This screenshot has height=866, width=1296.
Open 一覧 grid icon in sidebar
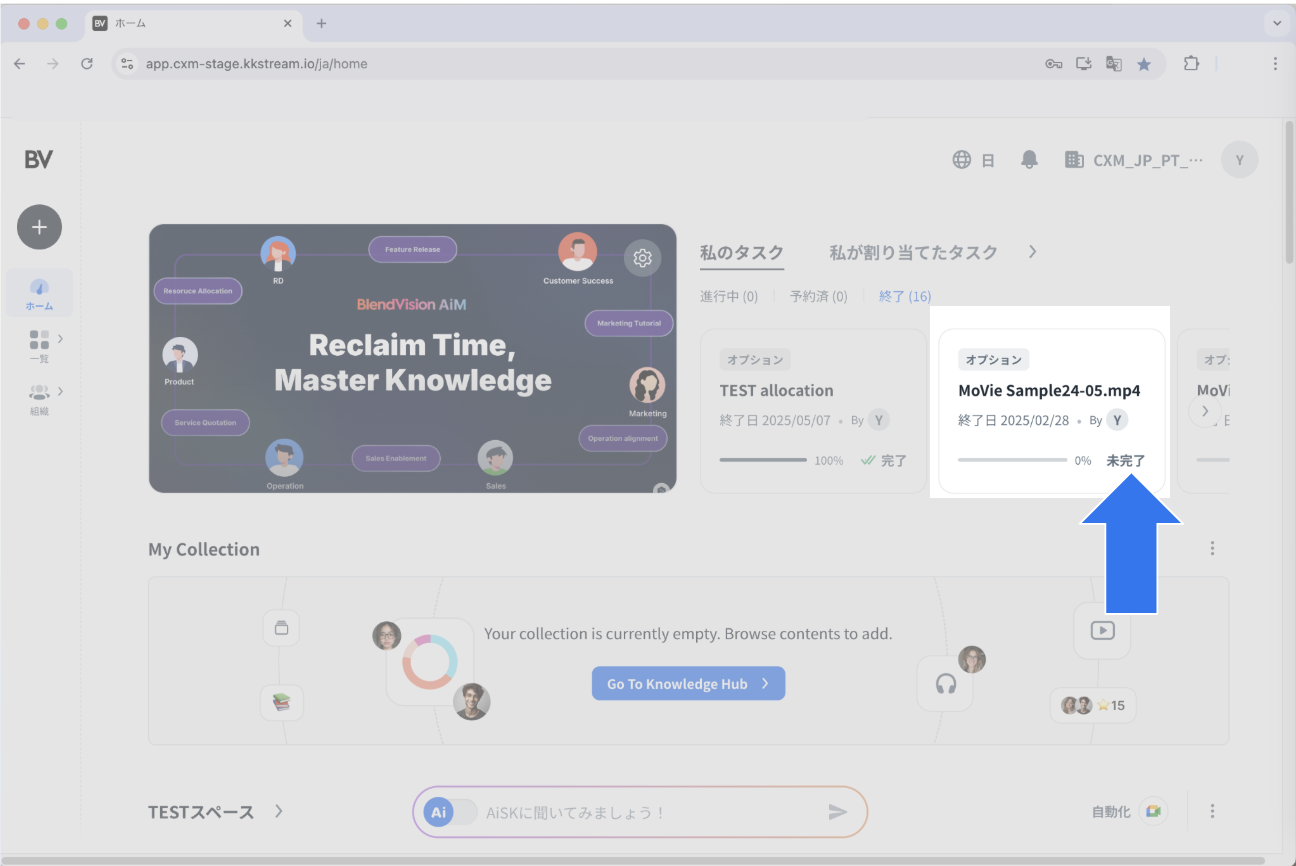(x=39, y=340)
